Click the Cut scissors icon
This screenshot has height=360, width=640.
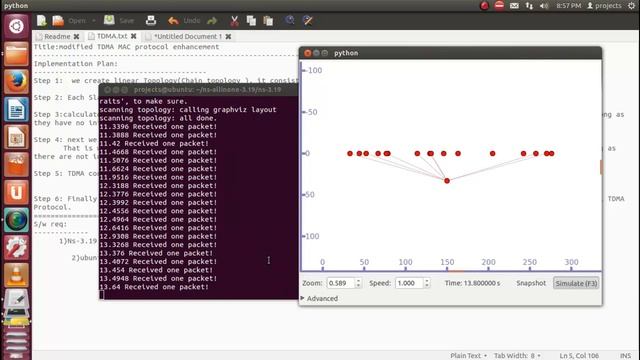(234, 20)
